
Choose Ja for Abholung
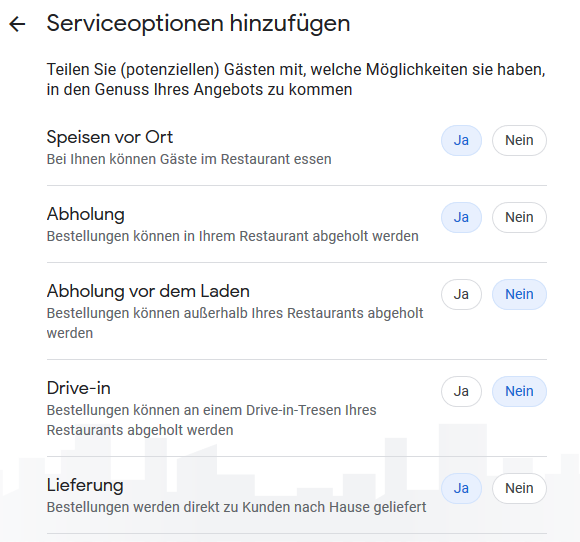pyautogui.click(x=461, y=218)
